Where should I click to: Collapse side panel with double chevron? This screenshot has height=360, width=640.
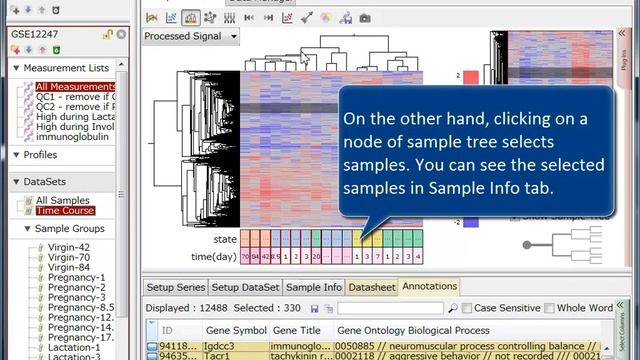pos(622,33)
